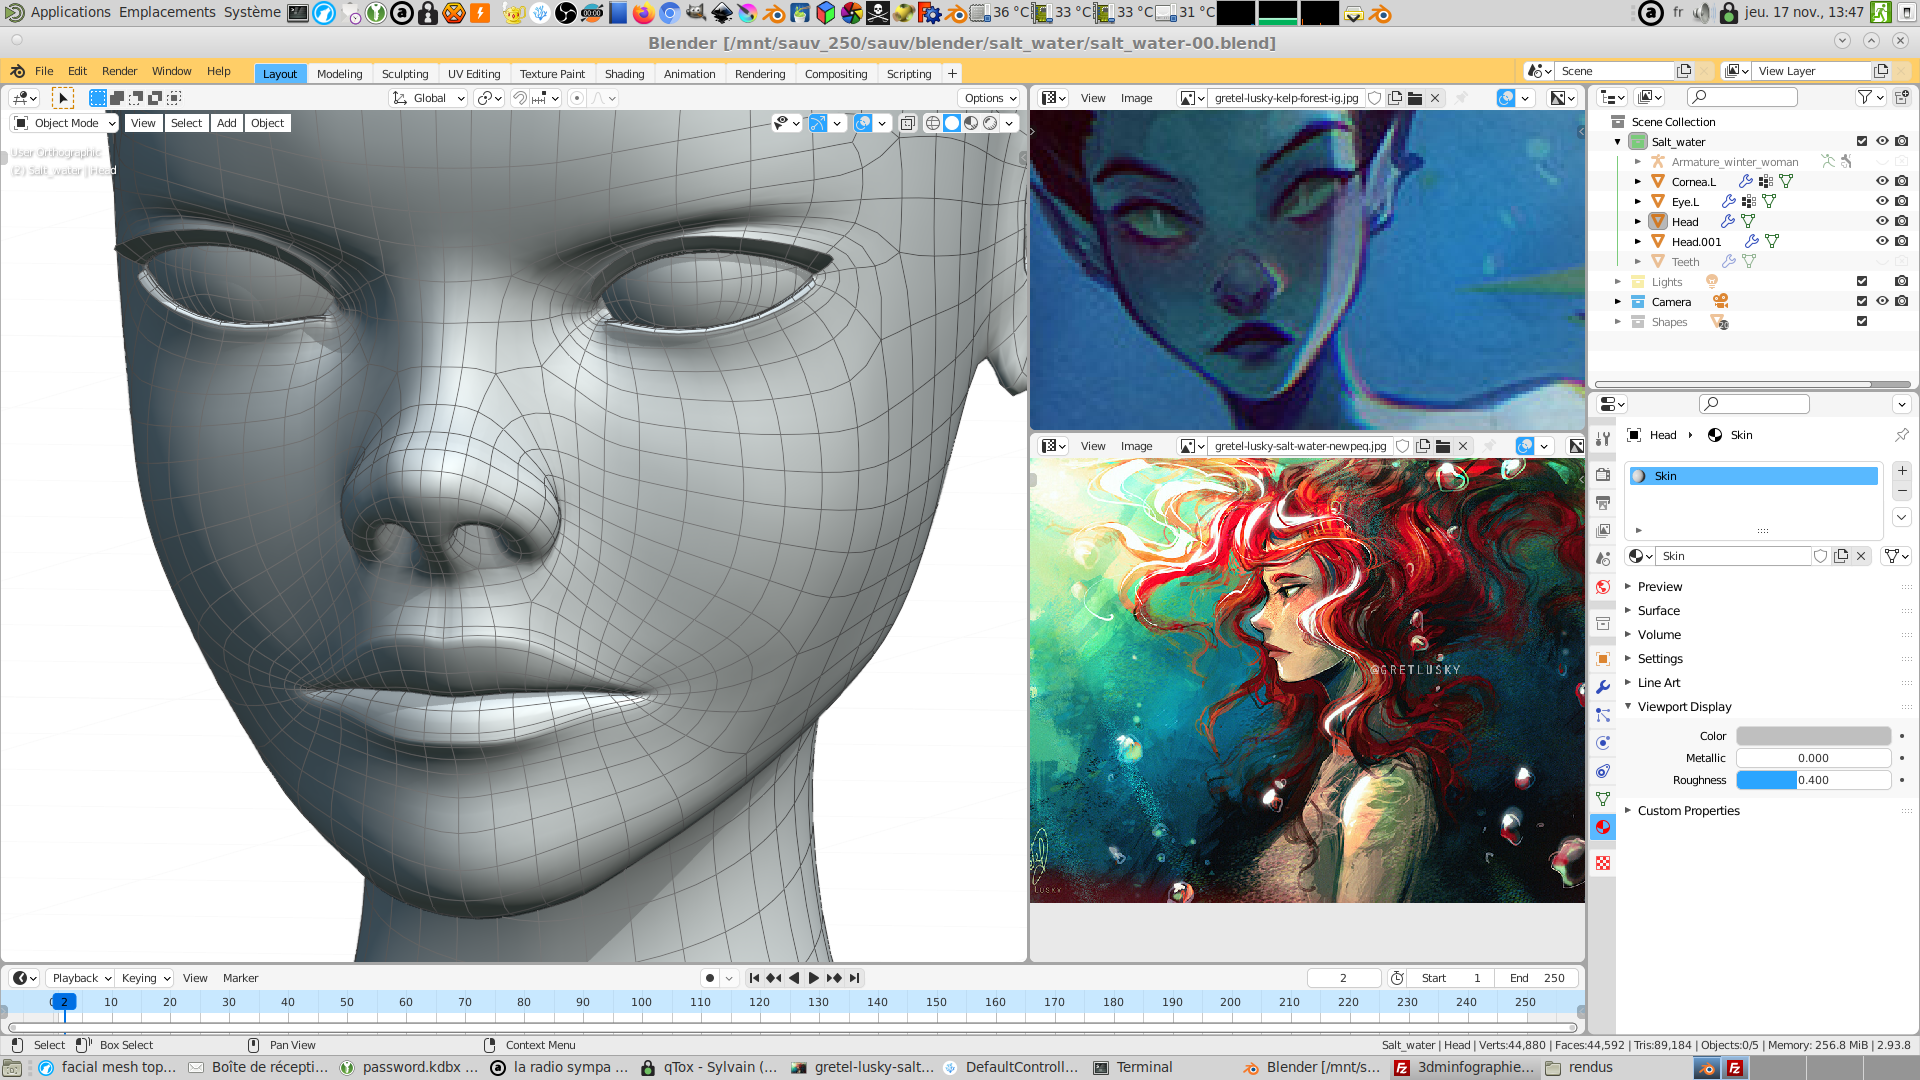Open the Texture properties tab

(1603, 863)
